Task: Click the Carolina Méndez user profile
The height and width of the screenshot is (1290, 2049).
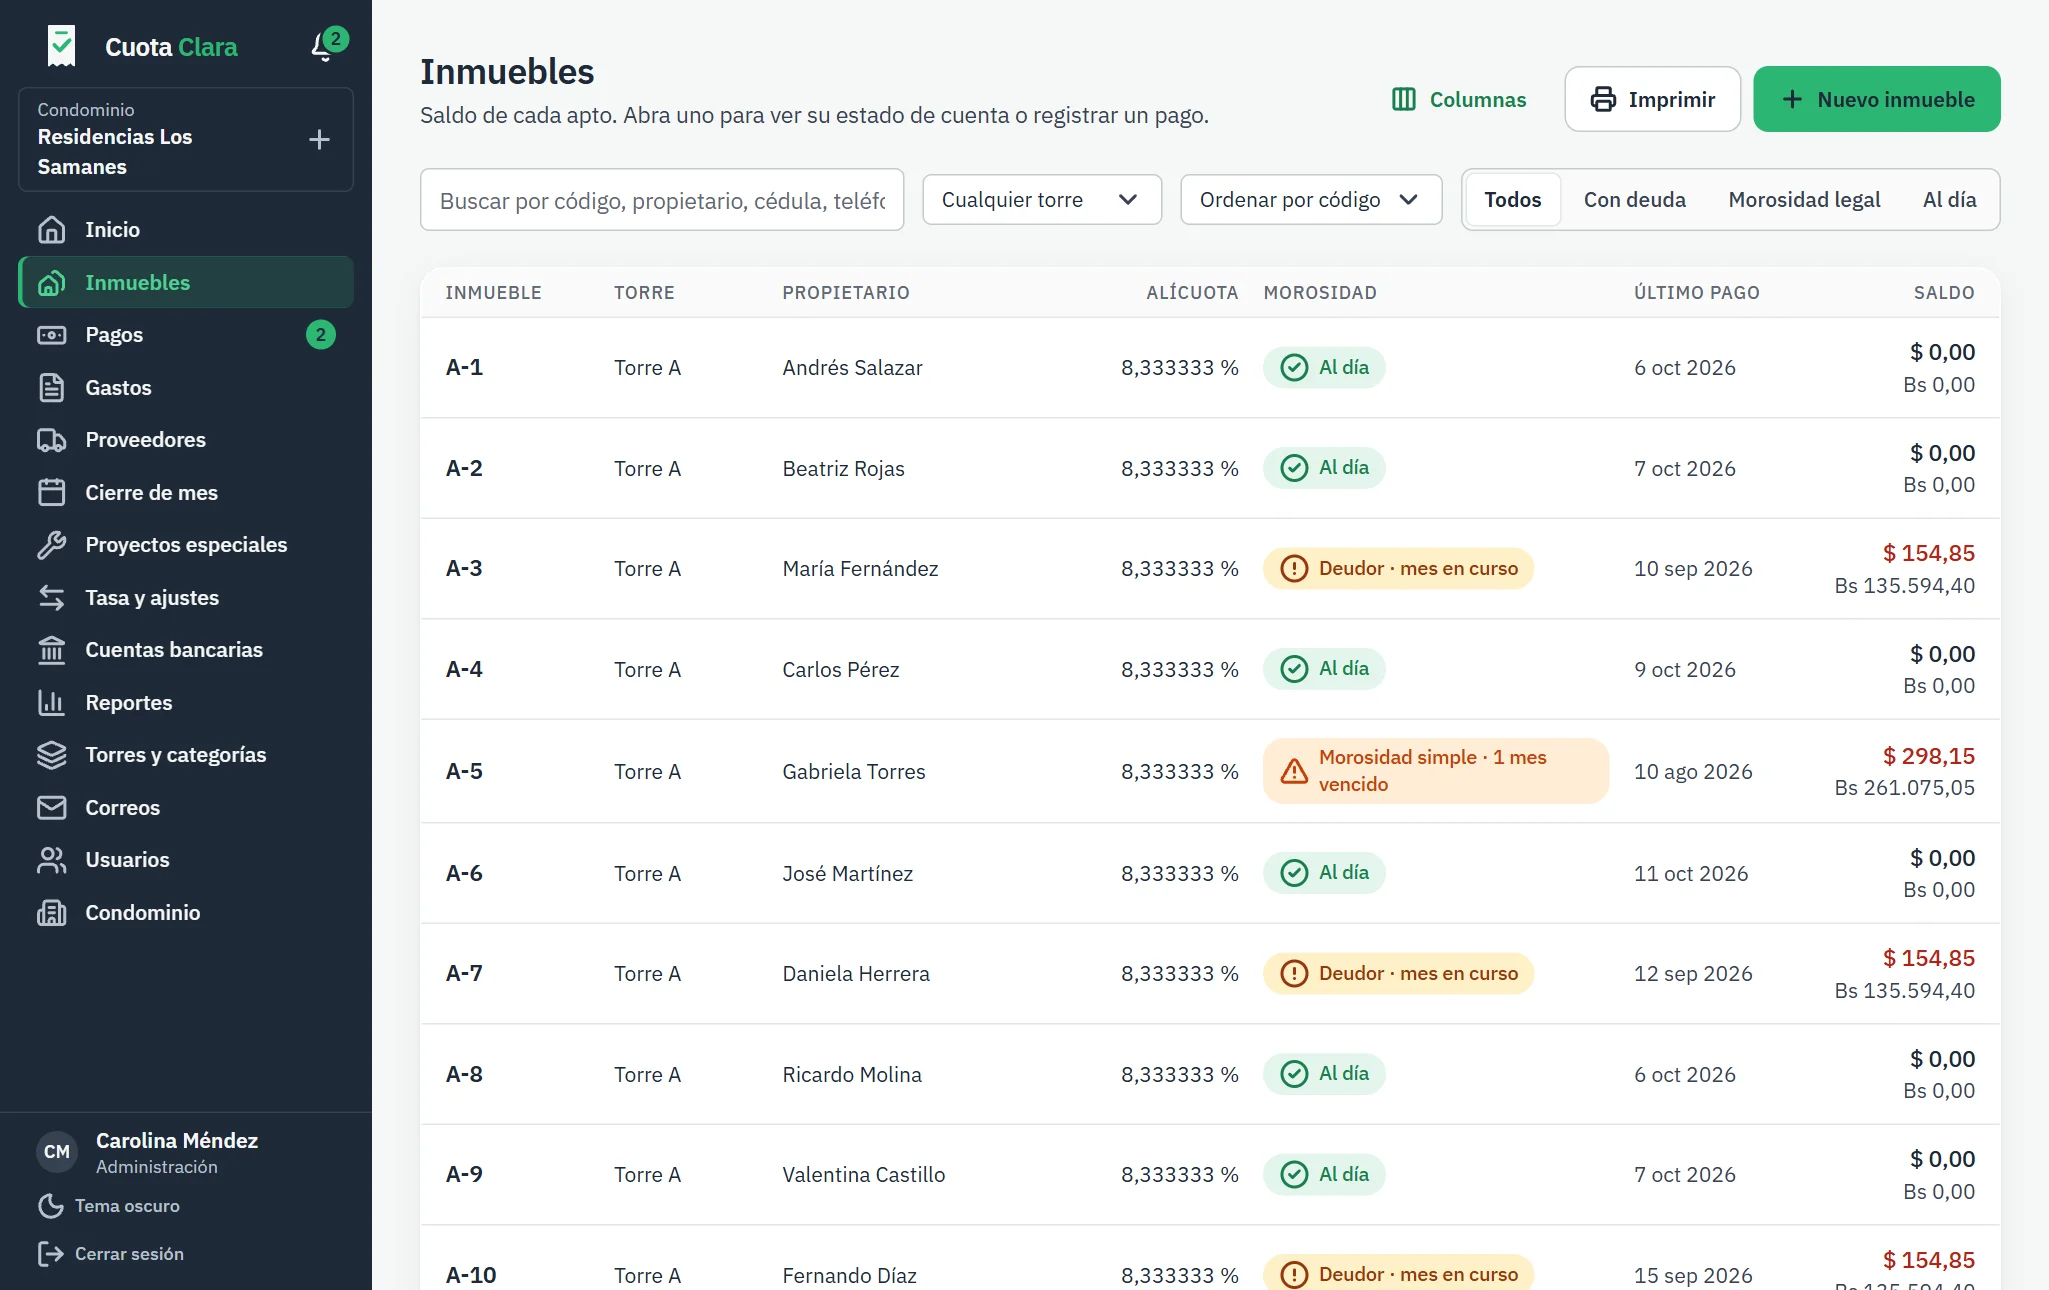Action: coord(148,1153)
